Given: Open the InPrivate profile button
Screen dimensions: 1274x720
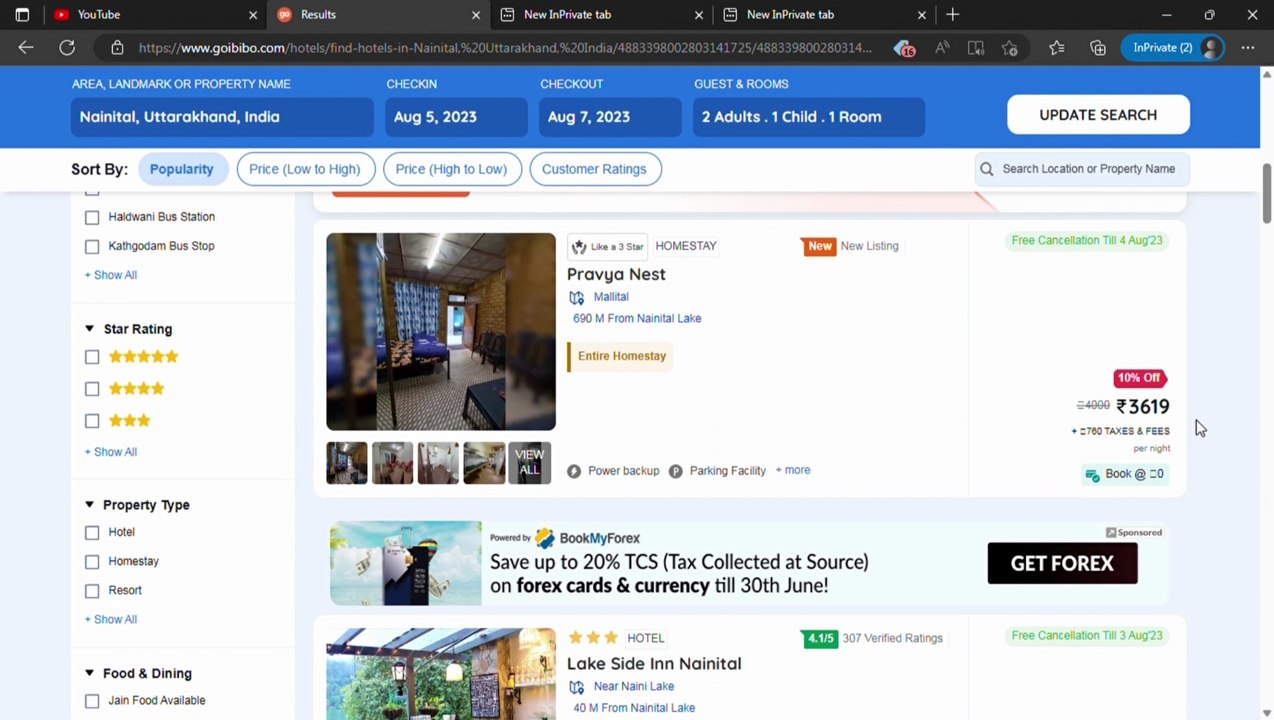Looking at the screenshot, I should coord(1174,47).
